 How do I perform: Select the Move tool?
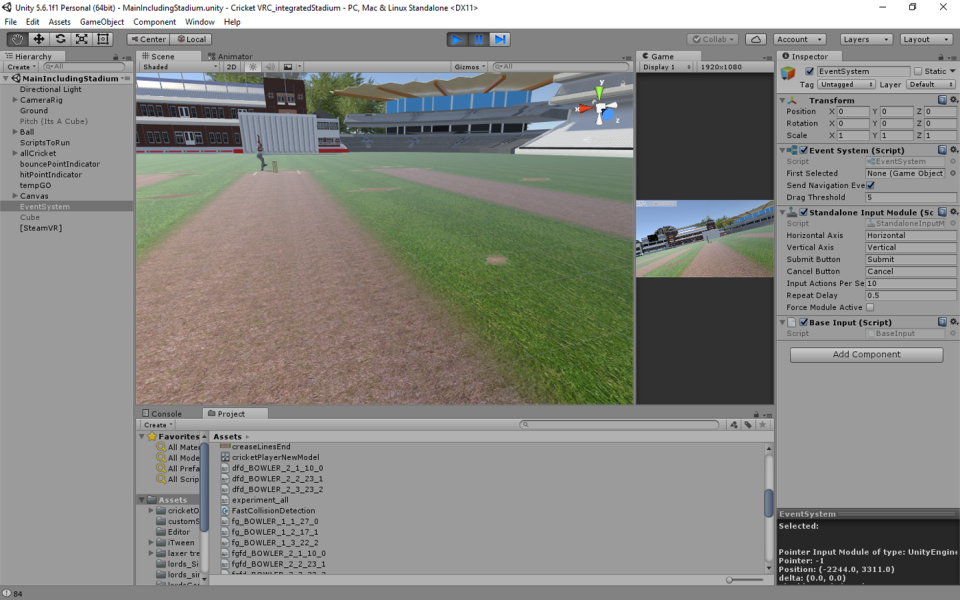pos(39,39)
